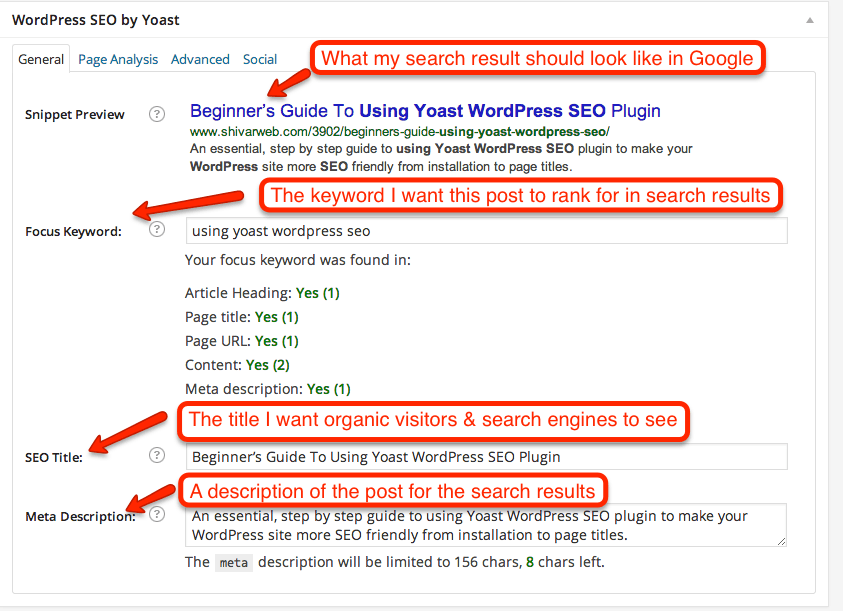
Task: Switch to the Page Analysis tab
Action: pyautogui.click(x=117, y=59)
